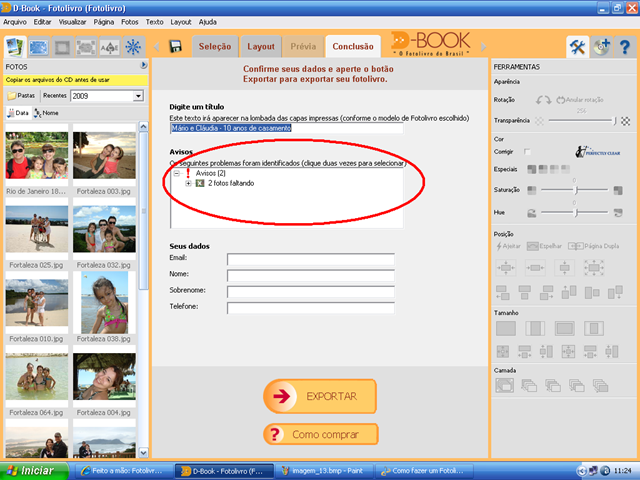This screenshot has height=480, width=640.
Task: Open the Photos panel icon
Action: click(x=15, y=47)
